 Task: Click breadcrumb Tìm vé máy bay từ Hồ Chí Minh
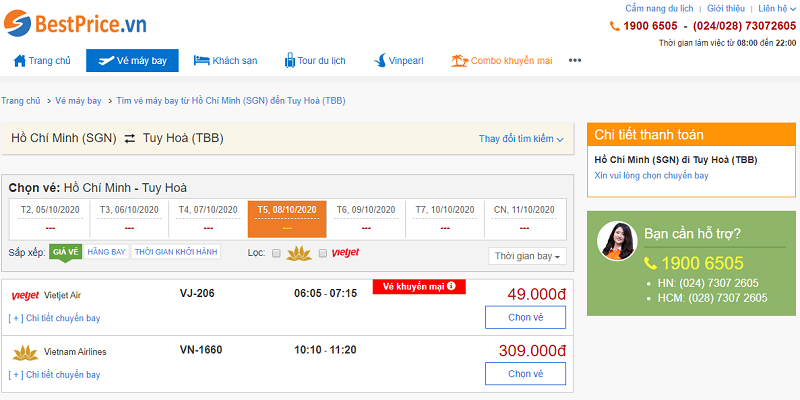point(231,101)
